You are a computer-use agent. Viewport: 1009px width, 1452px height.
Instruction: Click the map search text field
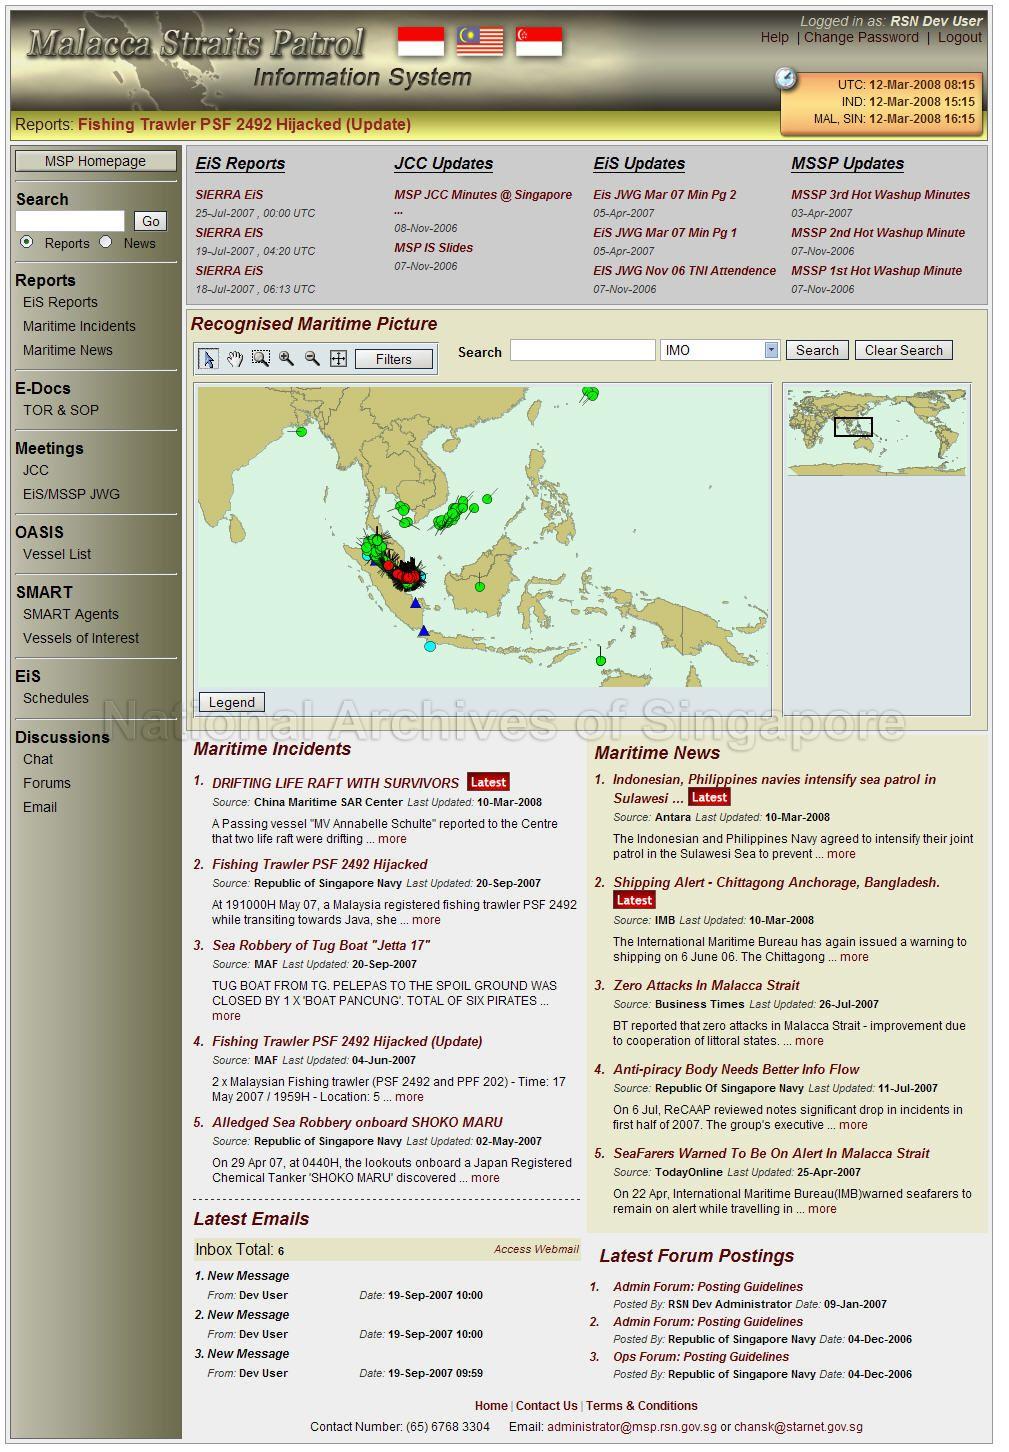point(582,350)
